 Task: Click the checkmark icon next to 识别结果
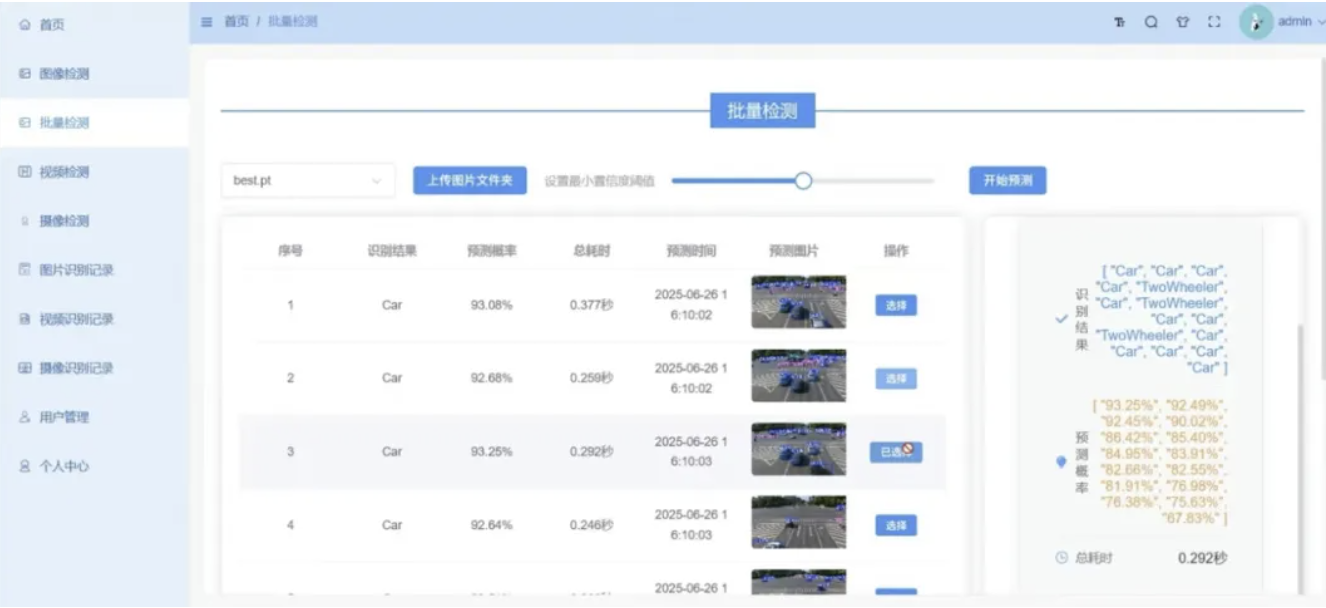1061,319
